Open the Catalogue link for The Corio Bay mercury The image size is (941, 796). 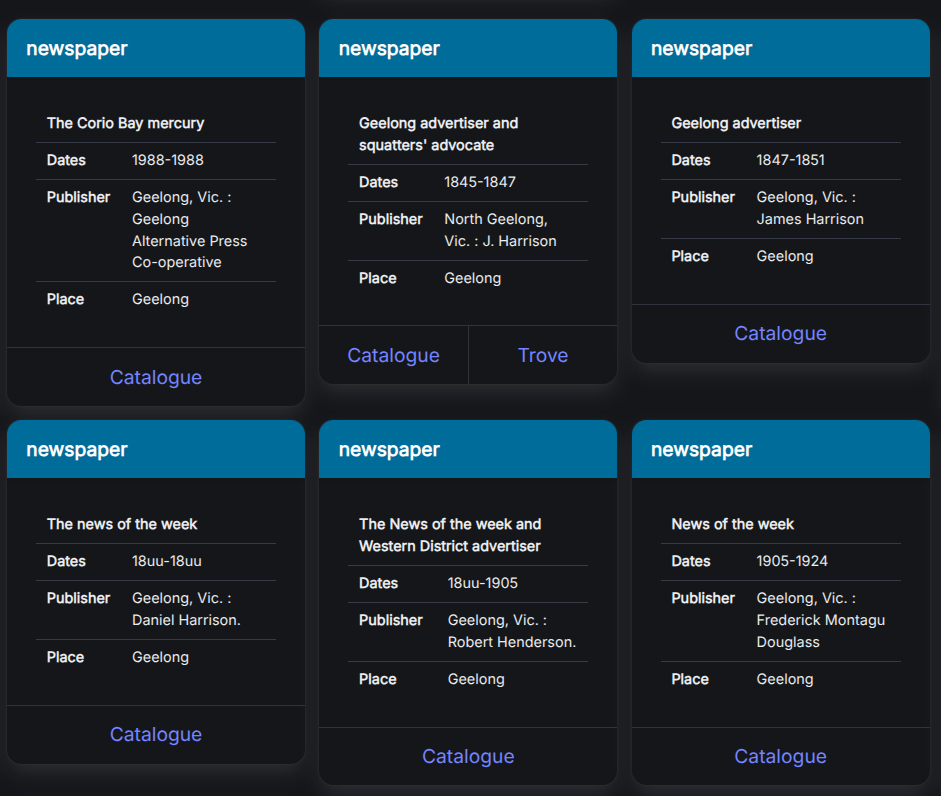tap(156, 377)
